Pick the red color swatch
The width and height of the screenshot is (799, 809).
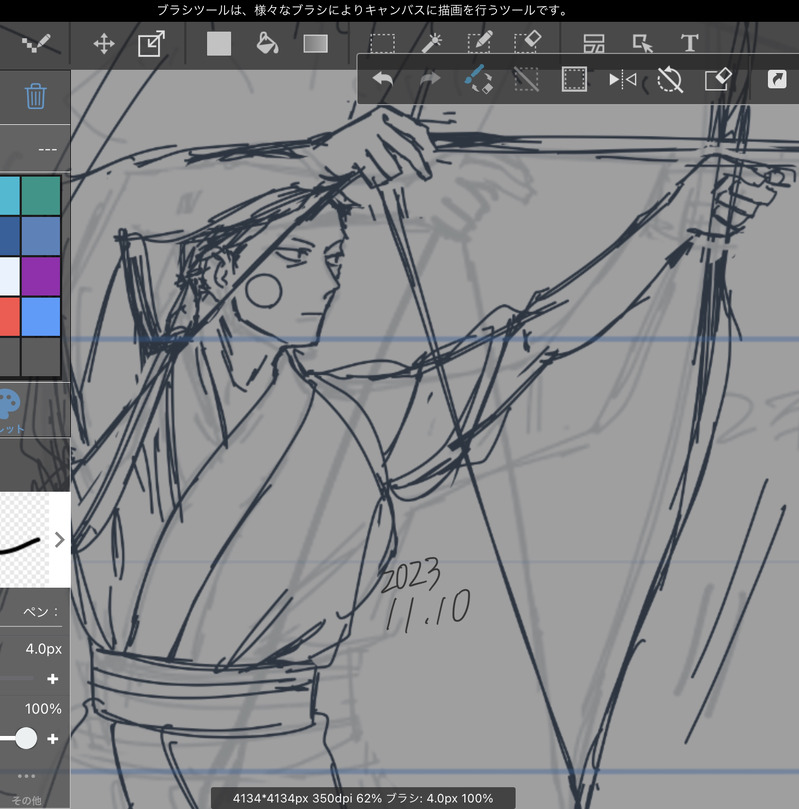[9, 316]
